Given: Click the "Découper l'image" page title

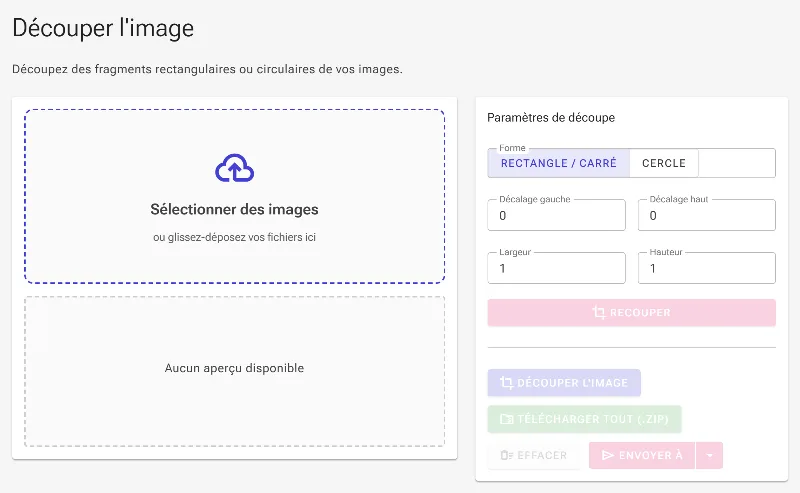Looking at the screenshot, I should coord(103,28).
